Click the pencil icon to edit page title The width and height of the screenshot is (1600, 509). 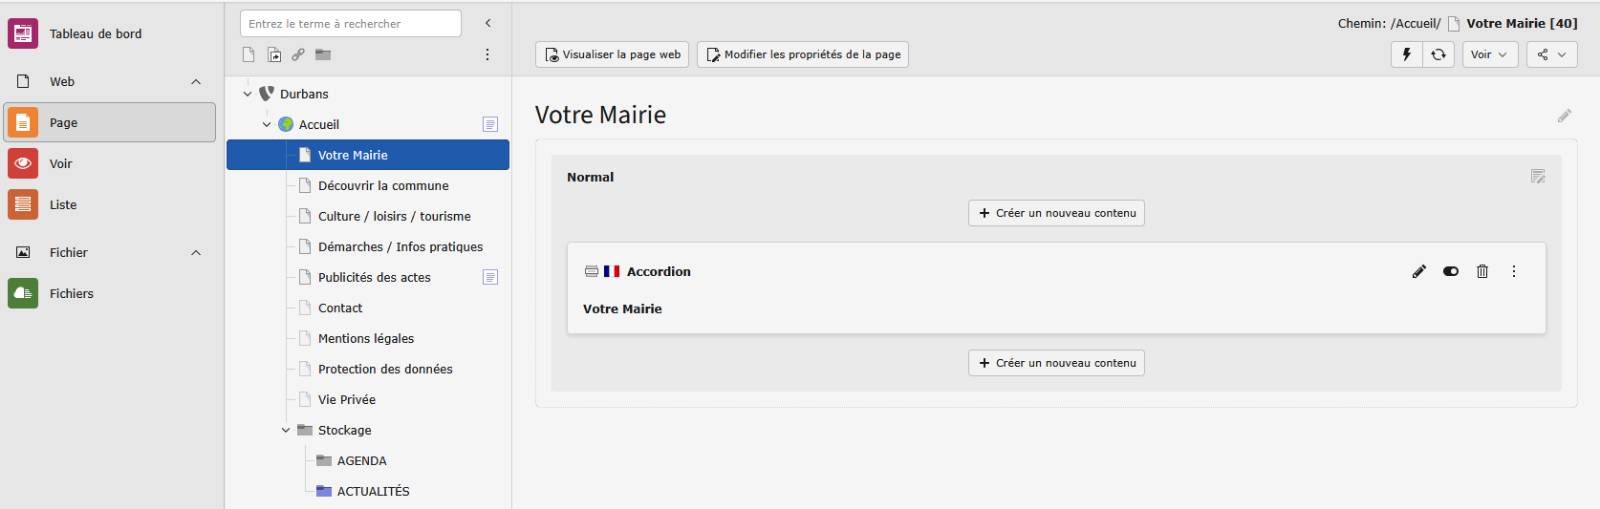(1564, 116)
